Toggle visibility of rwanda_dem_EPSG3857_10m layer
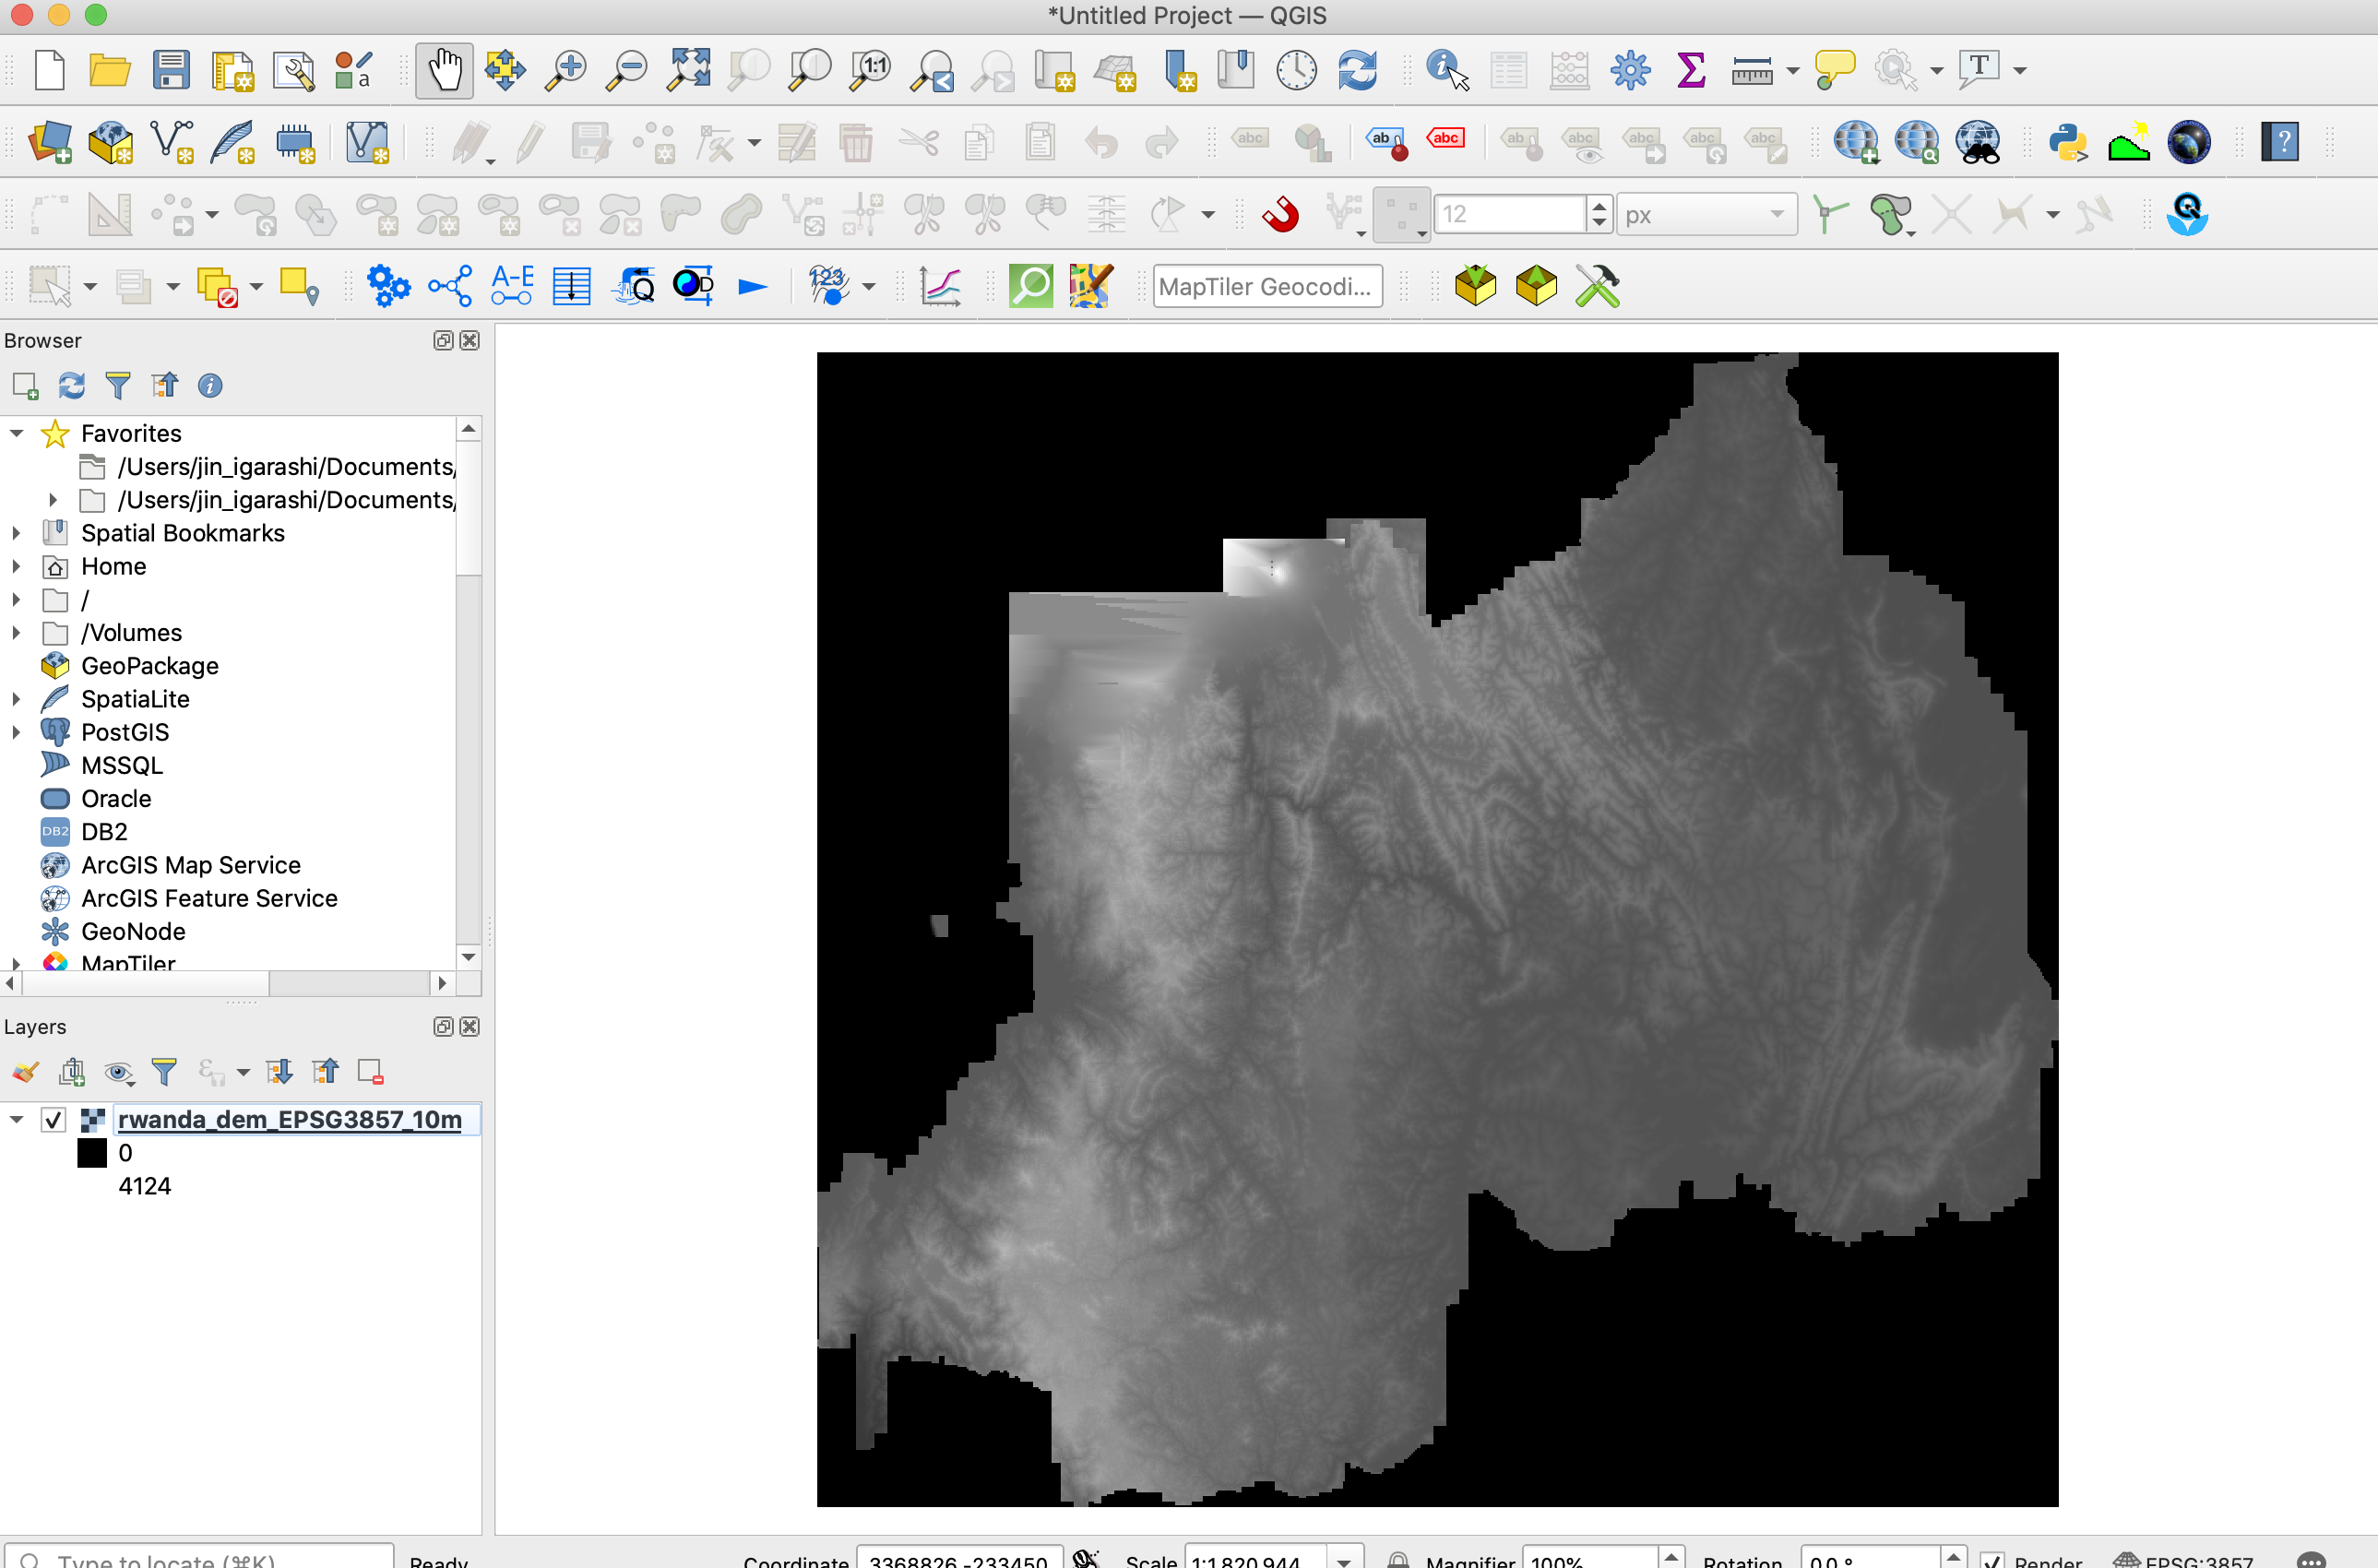The height and width of the screenshot is (1568, 2378). (x=53, y=1119)
